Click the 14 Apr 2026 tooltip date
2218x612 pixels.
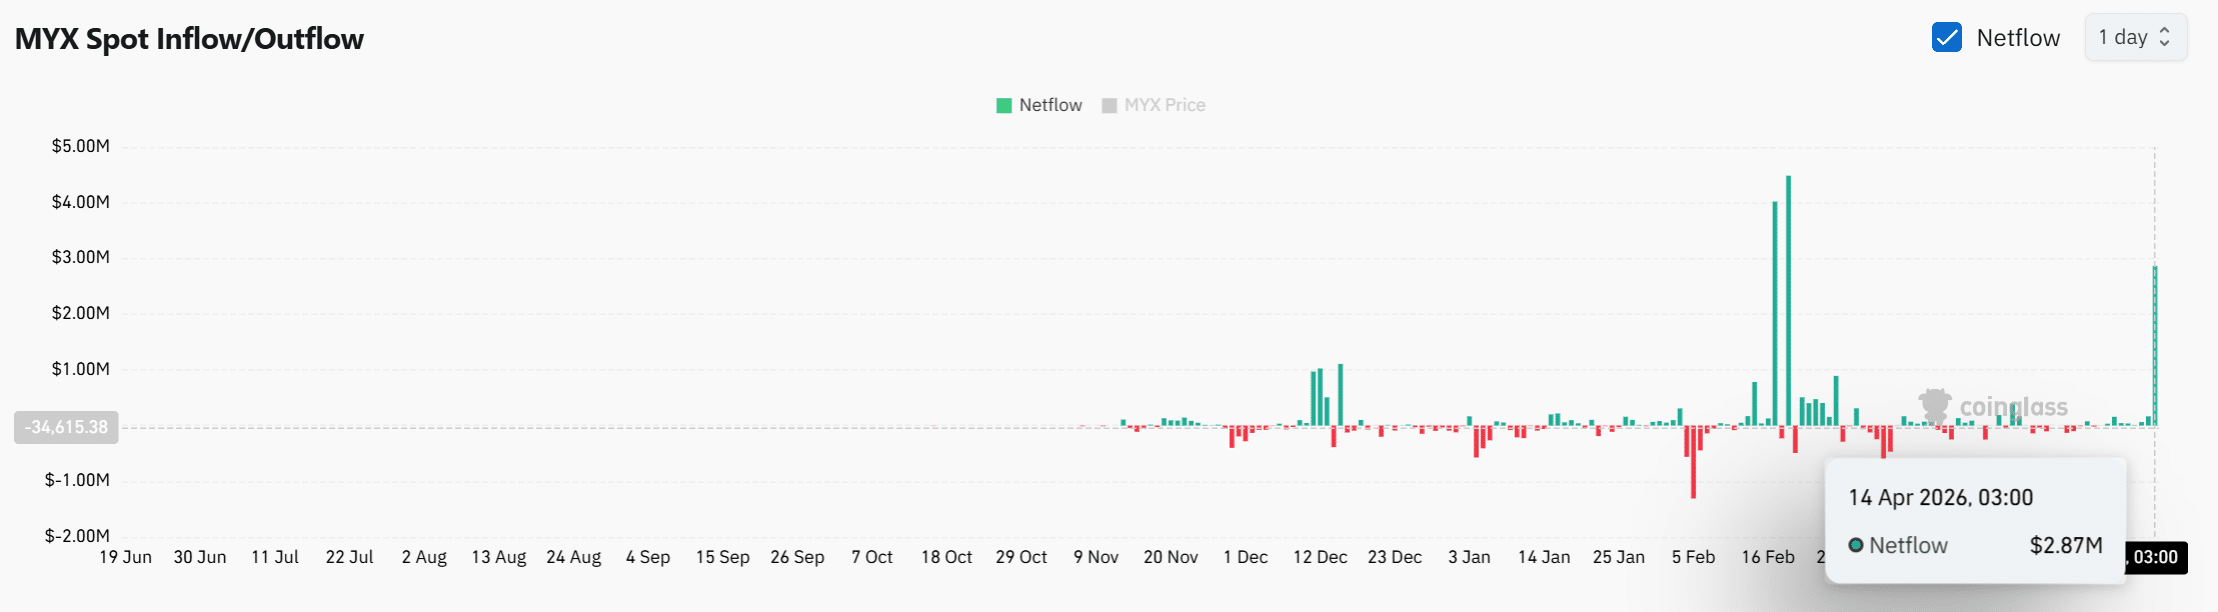click(x=1940, y=498)
